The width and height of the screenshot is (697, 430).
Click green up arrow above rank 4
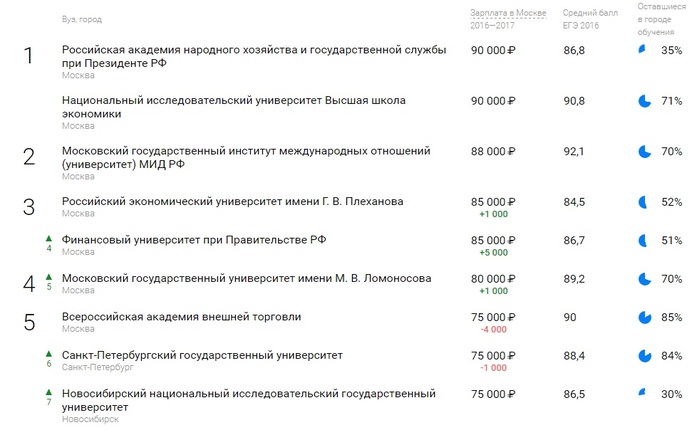(47, 237)
